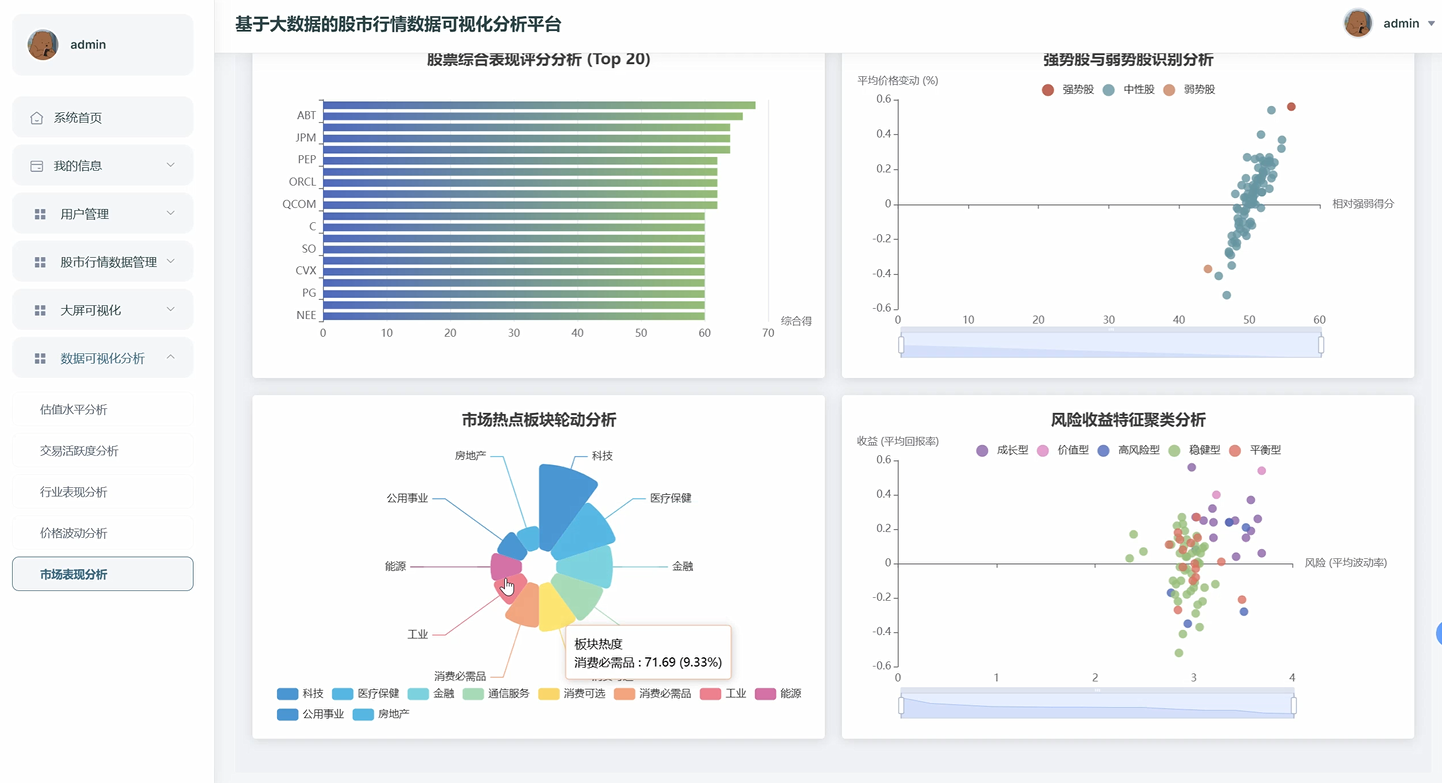Click the 风险收益特征聚类分析 chart title
Viewport: 1442px width, 783px height.
1128,420
